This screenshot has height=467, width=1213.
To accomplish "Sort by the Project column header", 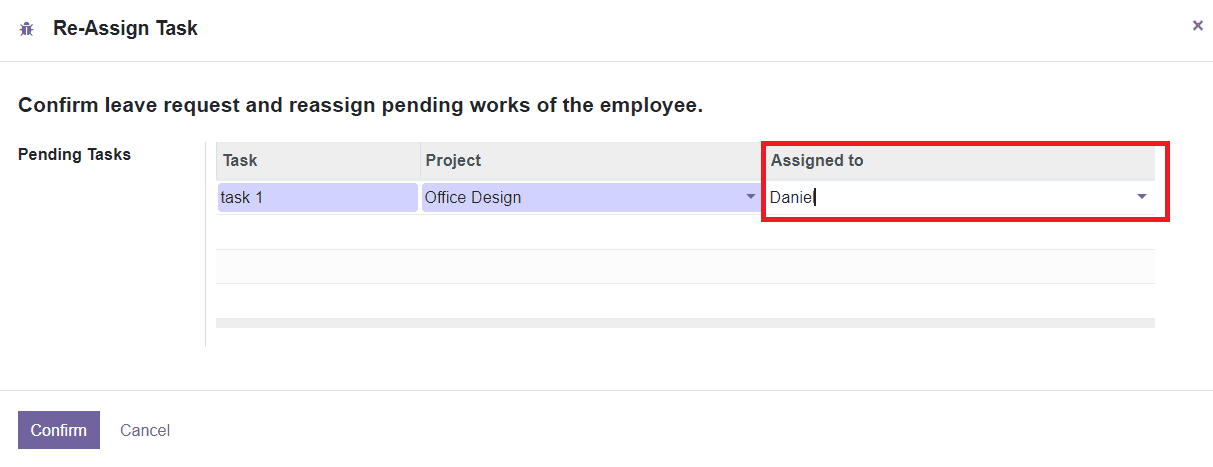I will point(453,160).
